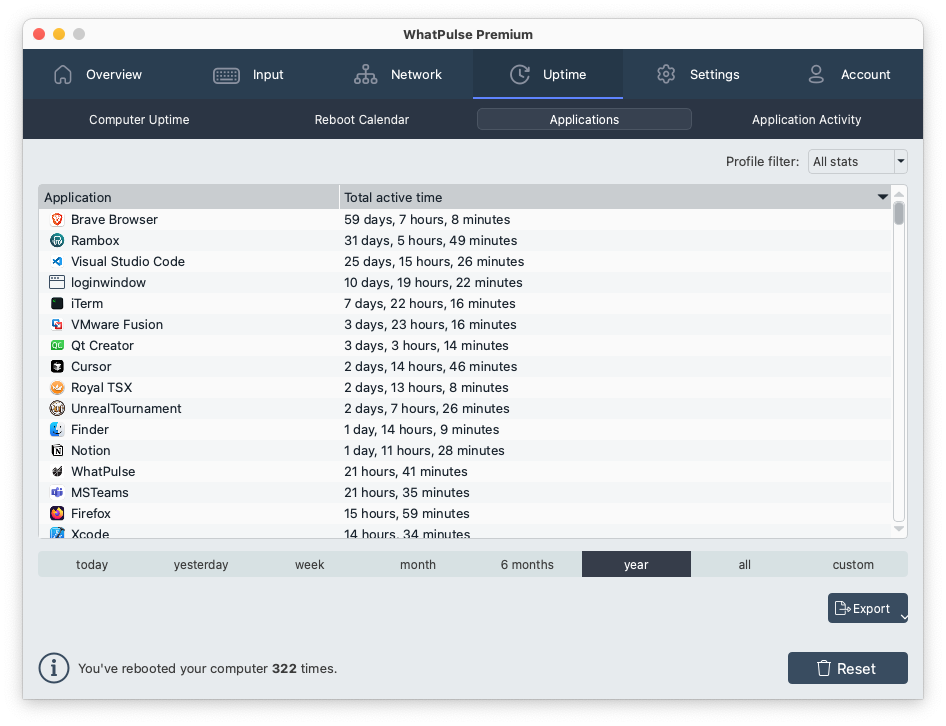Click the clock icon for Uptime
This screenshot has width=946, height=726.
coord(520,75)
